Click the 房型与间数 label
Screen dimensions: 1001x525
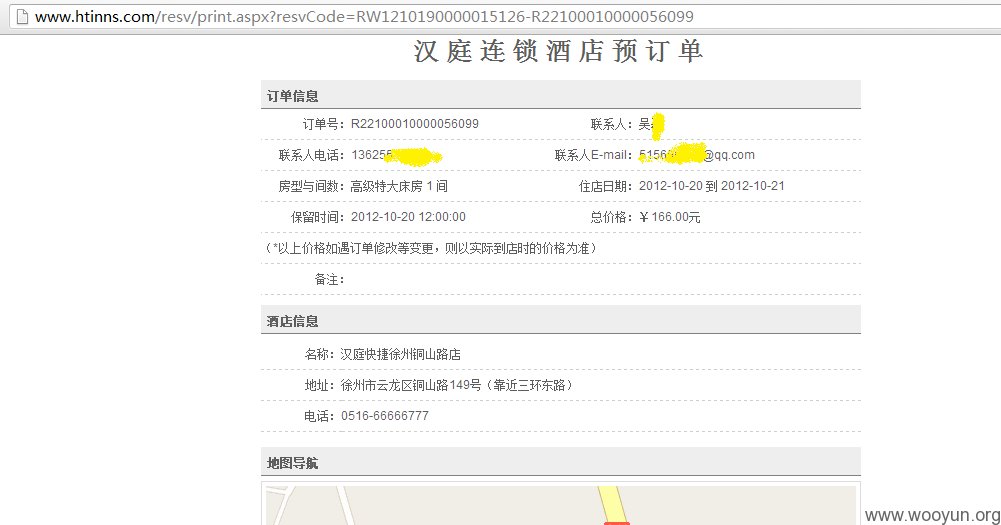(x=312, y=186)
